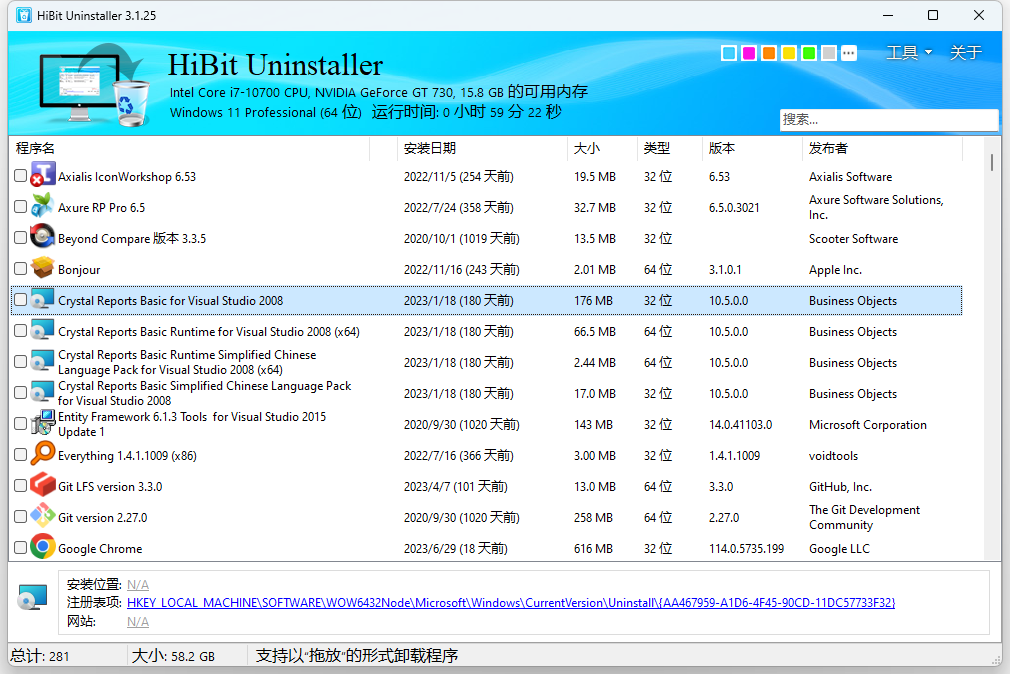Click the GitHub, Inc. publisher cell
Viewport: 1010px width, 674px height.
click(x=841, y=486)
